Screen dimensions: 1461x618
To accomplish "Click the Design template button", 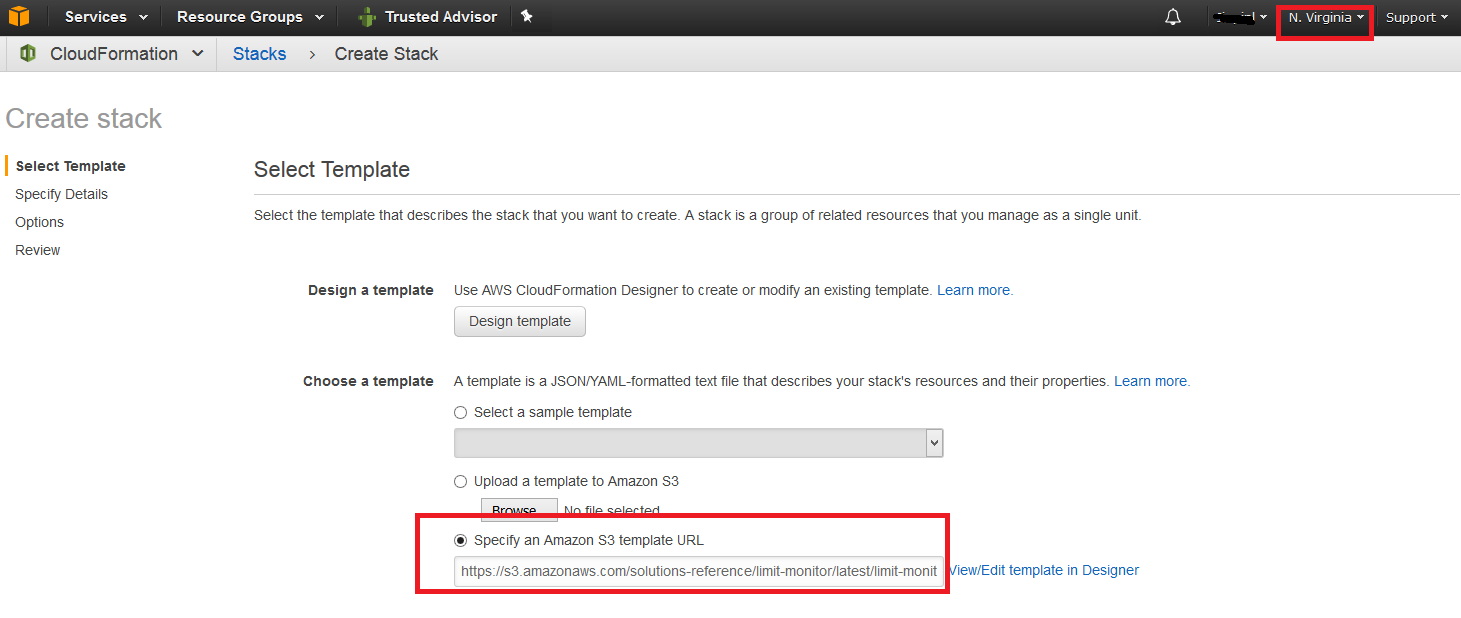I will (520, 321).
